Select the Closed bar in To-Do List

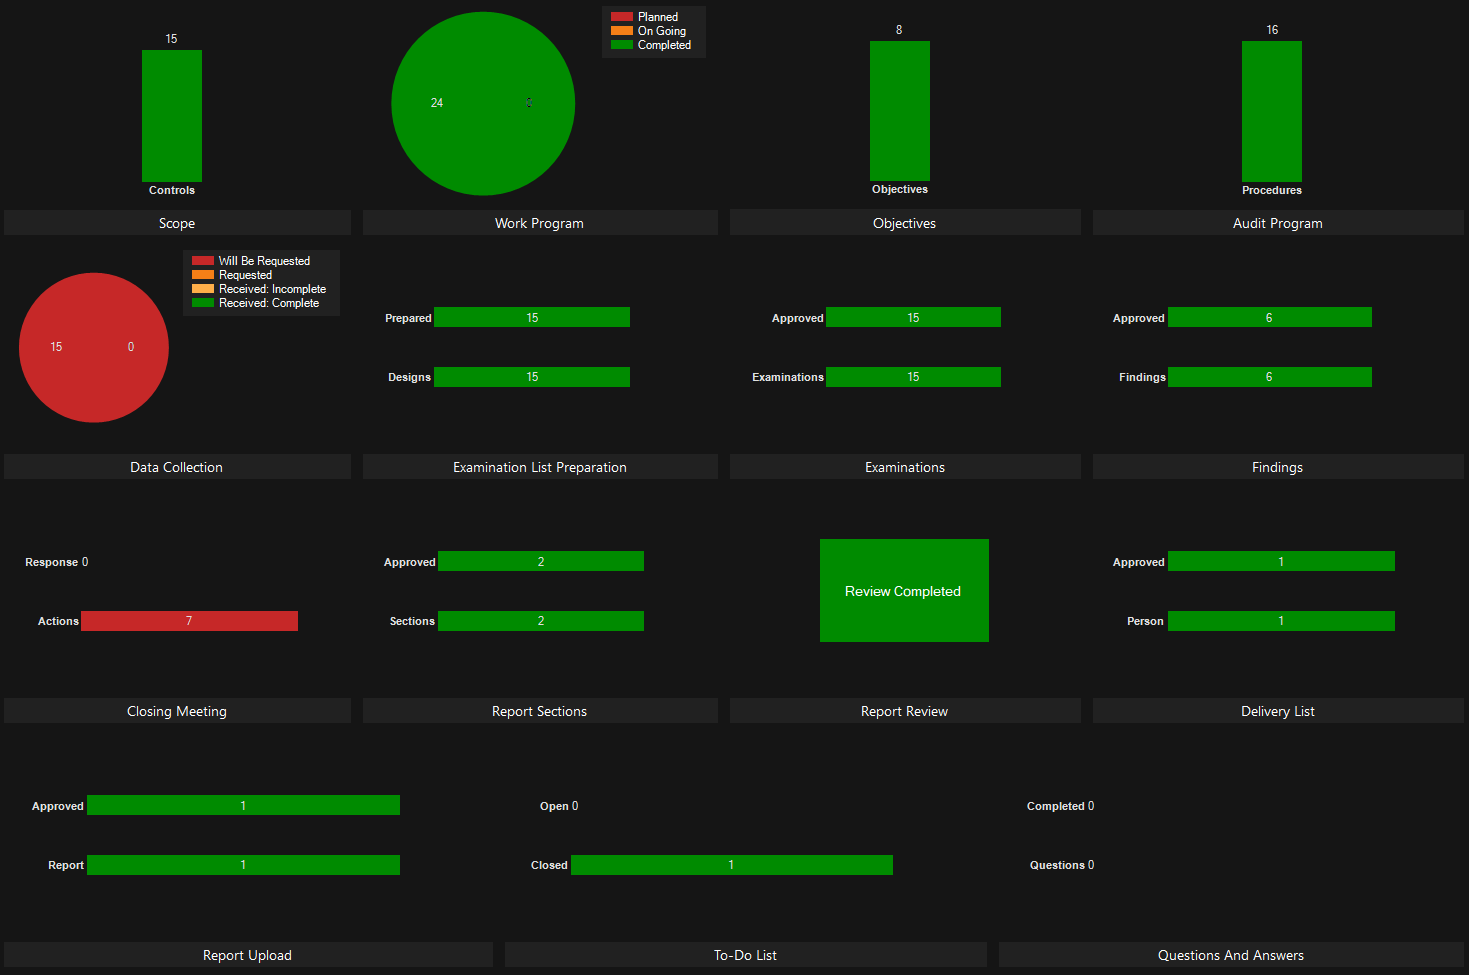pos(731,865)
